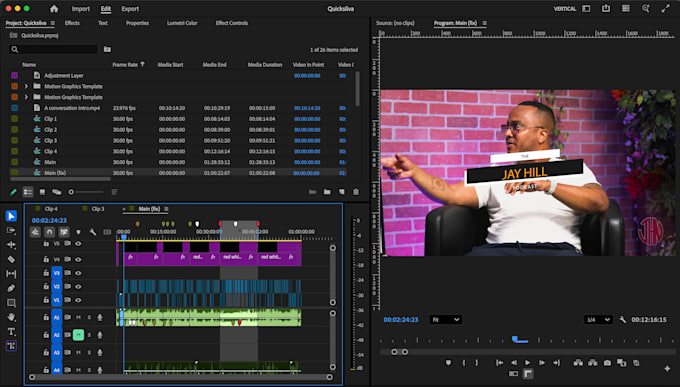This screenshot has width=680, height=387.
Task: Click the Play button in Program monitor
Action: [x=528, y=363]
